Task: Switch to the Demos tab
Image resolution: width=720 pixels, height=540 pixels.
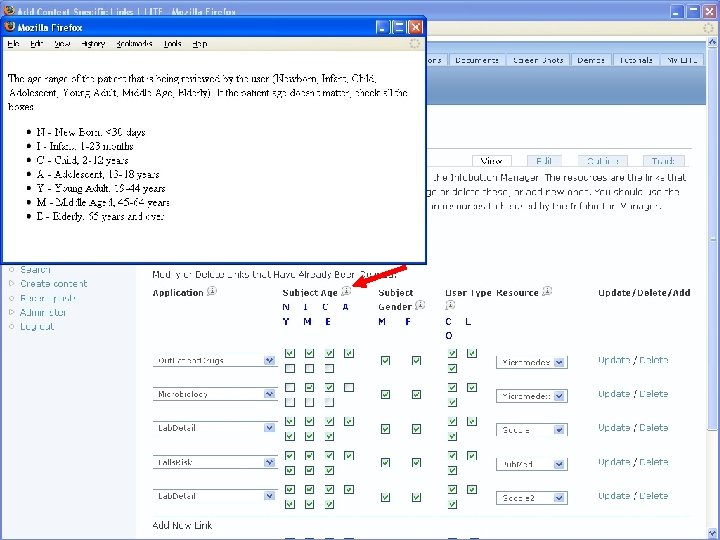Action: 591,60
